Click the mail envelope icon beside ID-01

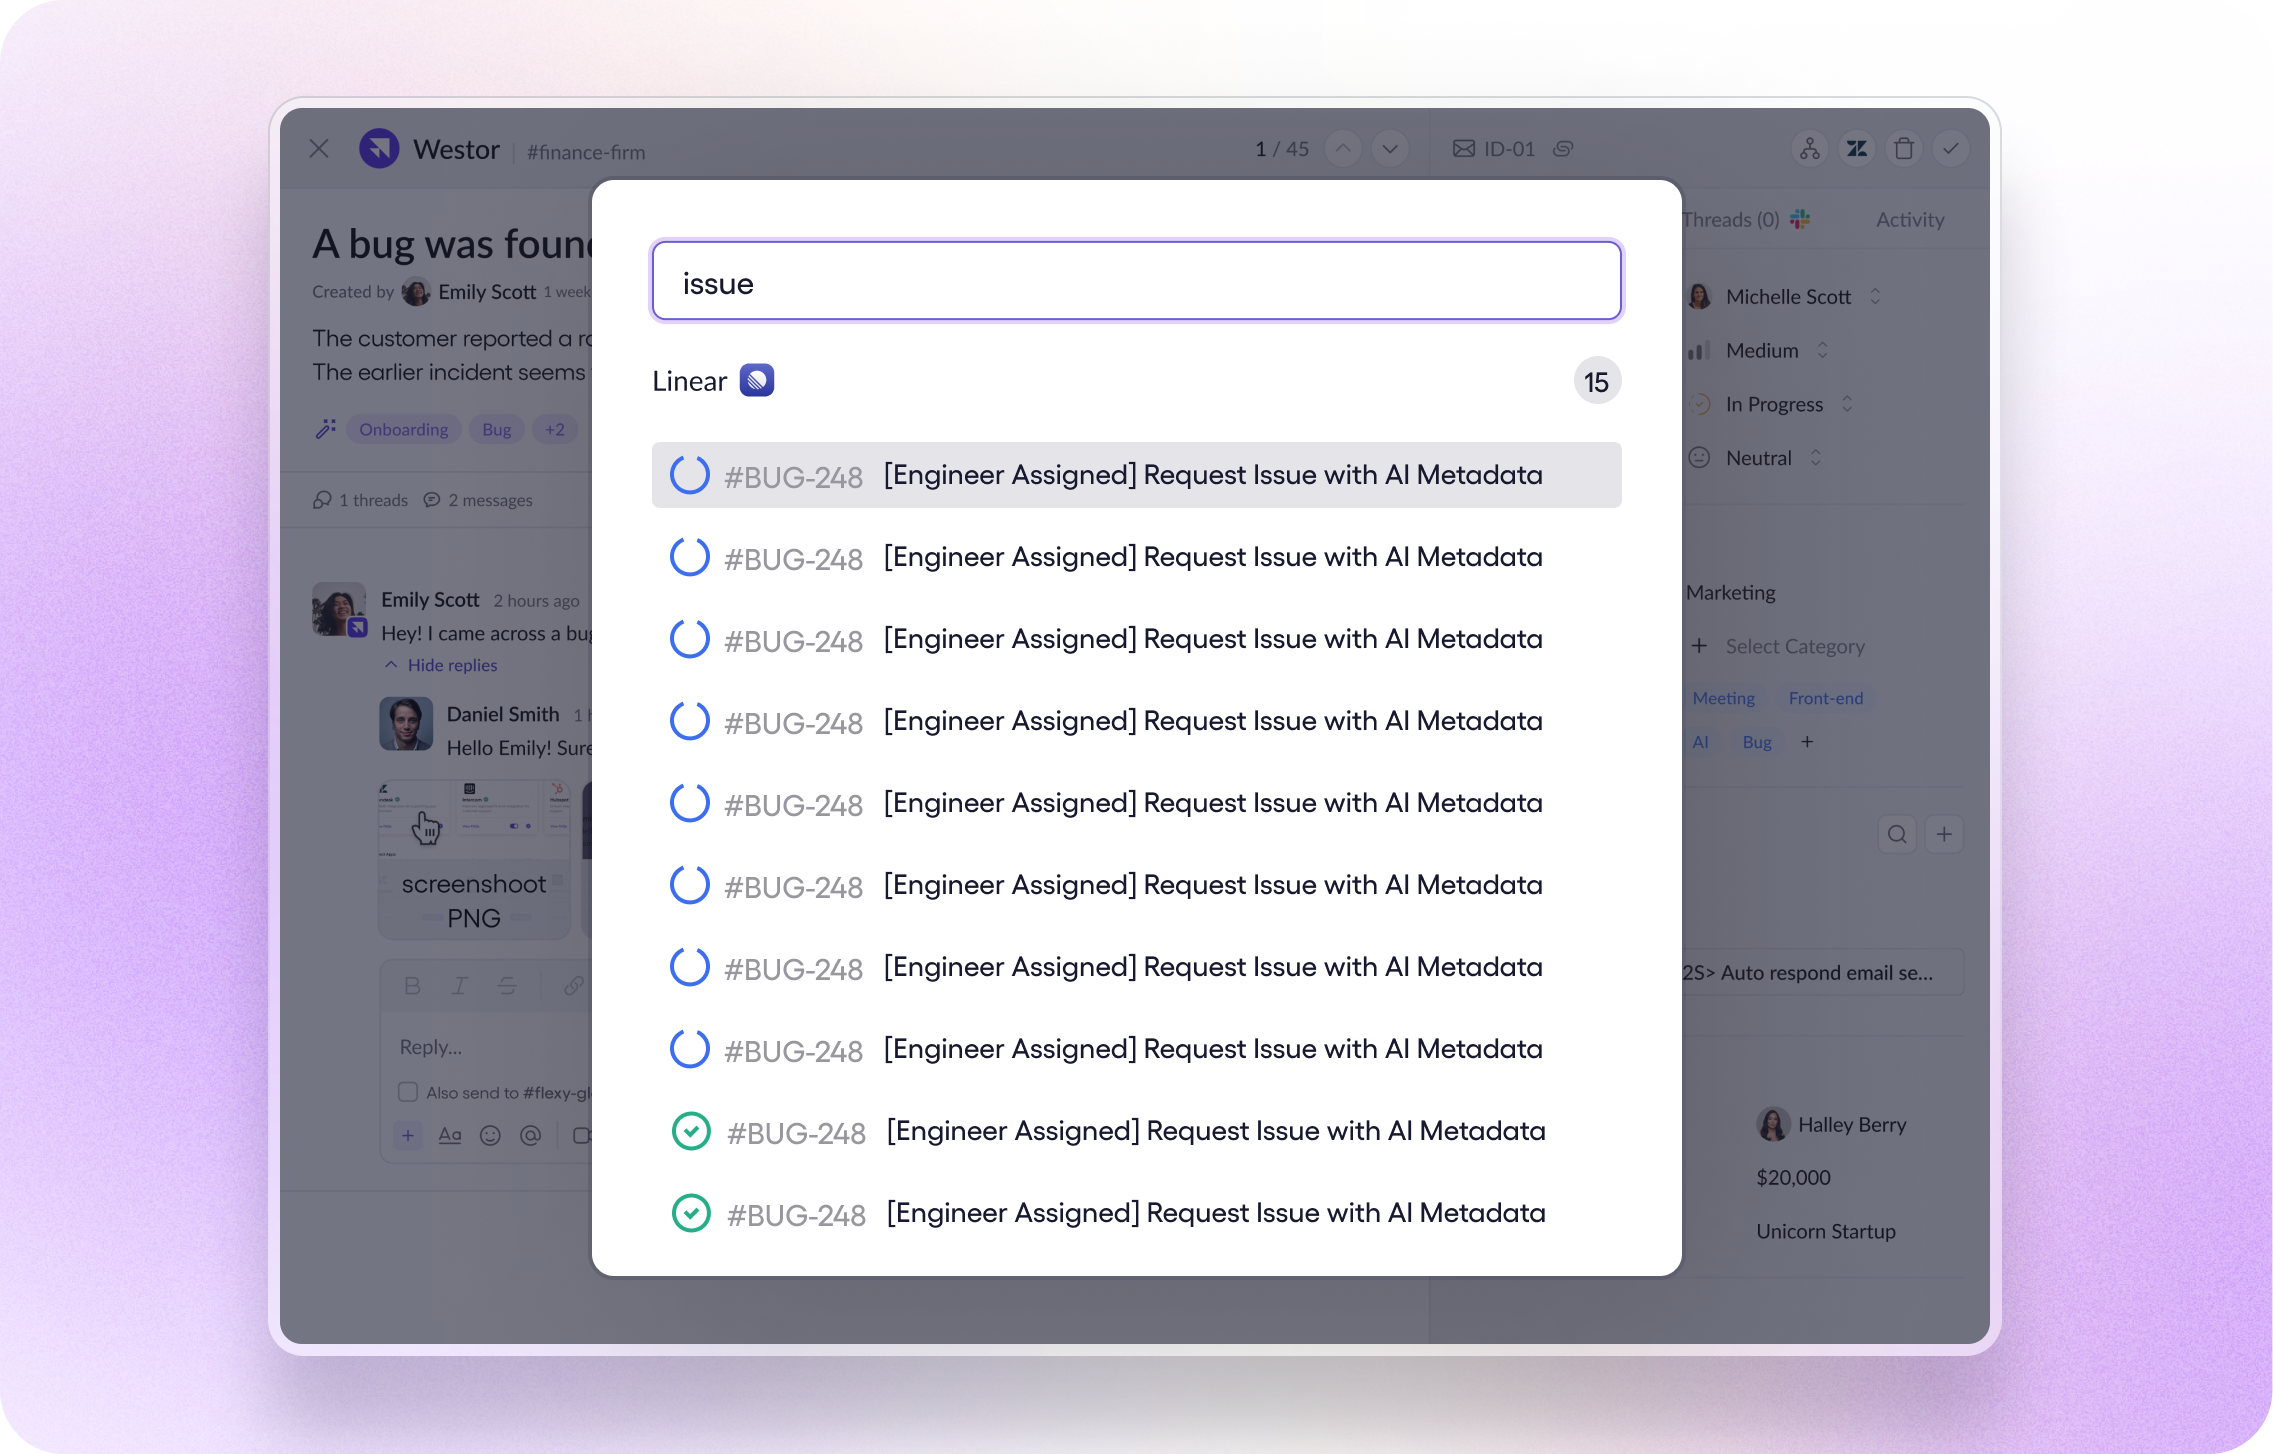click(1463, 149)
